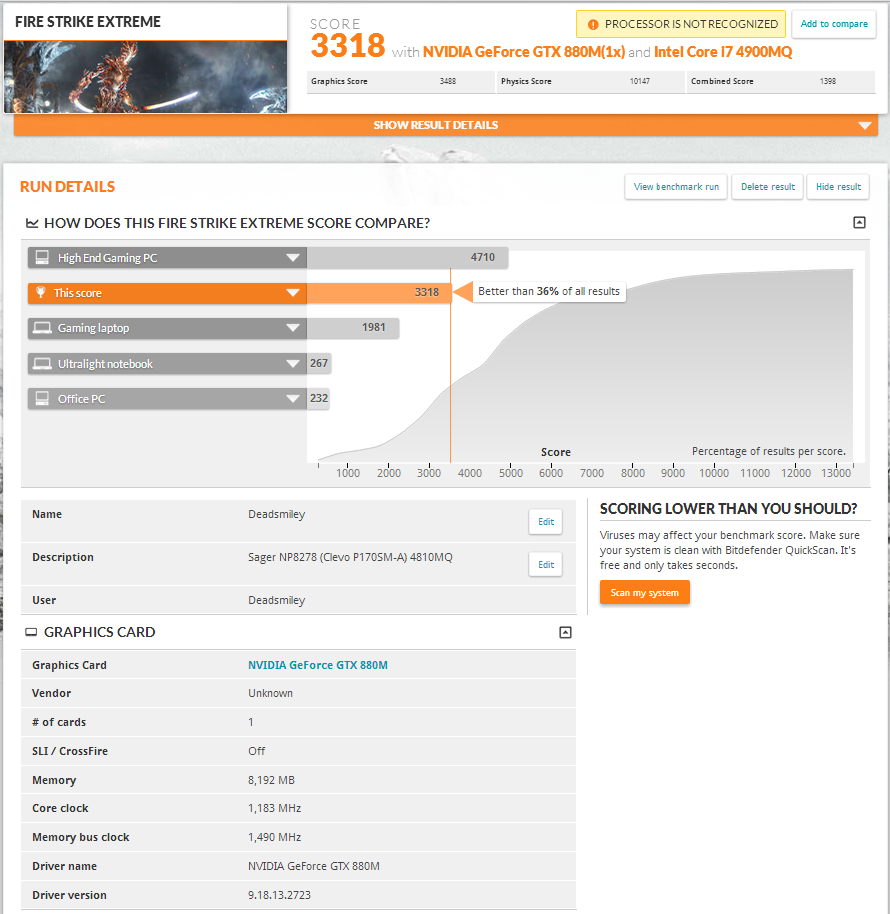Expand the Gaming laptop dropdown arrow
This screenshot has height=914, width=890.
pos(293,328)
